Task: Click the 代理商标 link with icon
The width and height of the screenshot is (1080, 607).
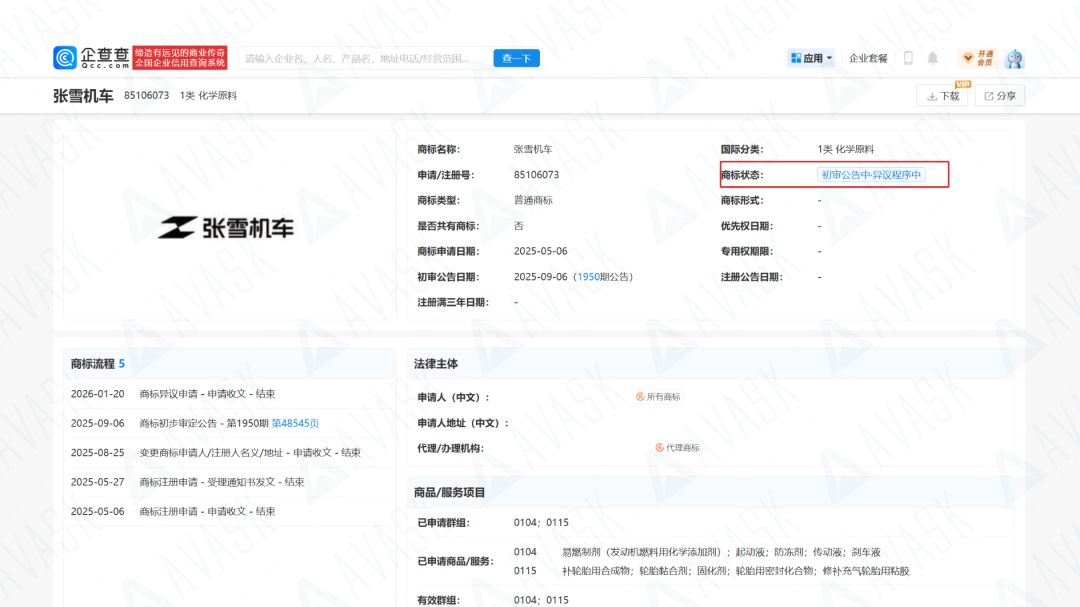Action: 677,448
